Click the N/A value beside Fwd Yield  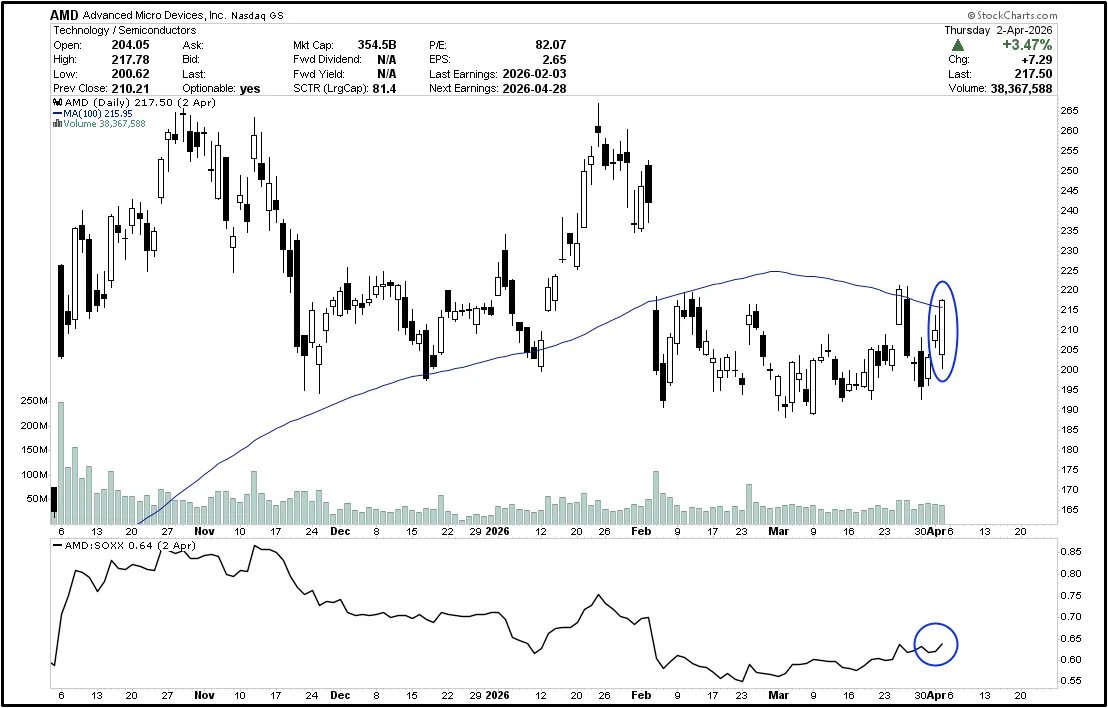[x=387, y=73]
